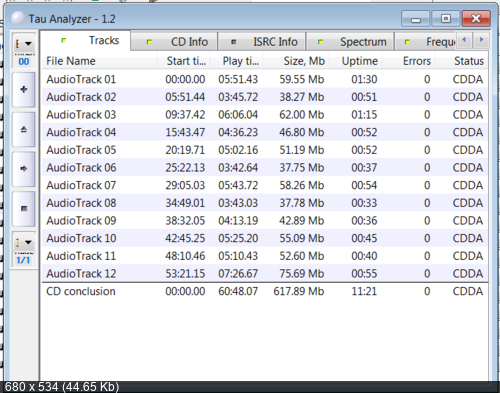Screen dimensions: 500x393
Task: Select the AudioTrack 12 row
Action: [x=265, y=274]
